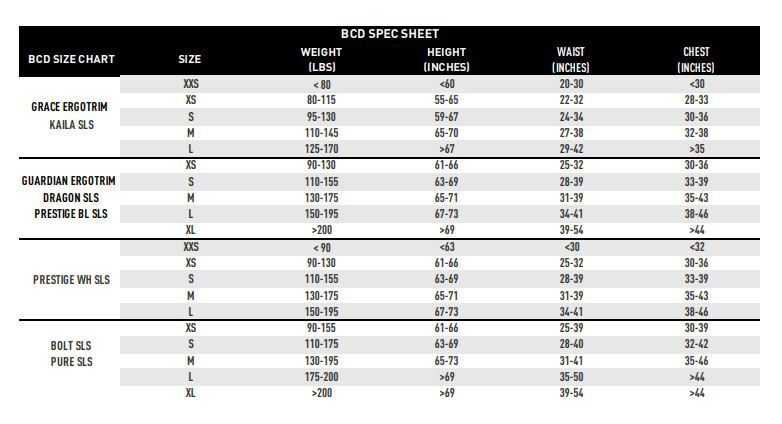Viewport: 782px width, 424px height.
Task: Click the DRAGON SLS model label
Action: [x=69, y=197]
